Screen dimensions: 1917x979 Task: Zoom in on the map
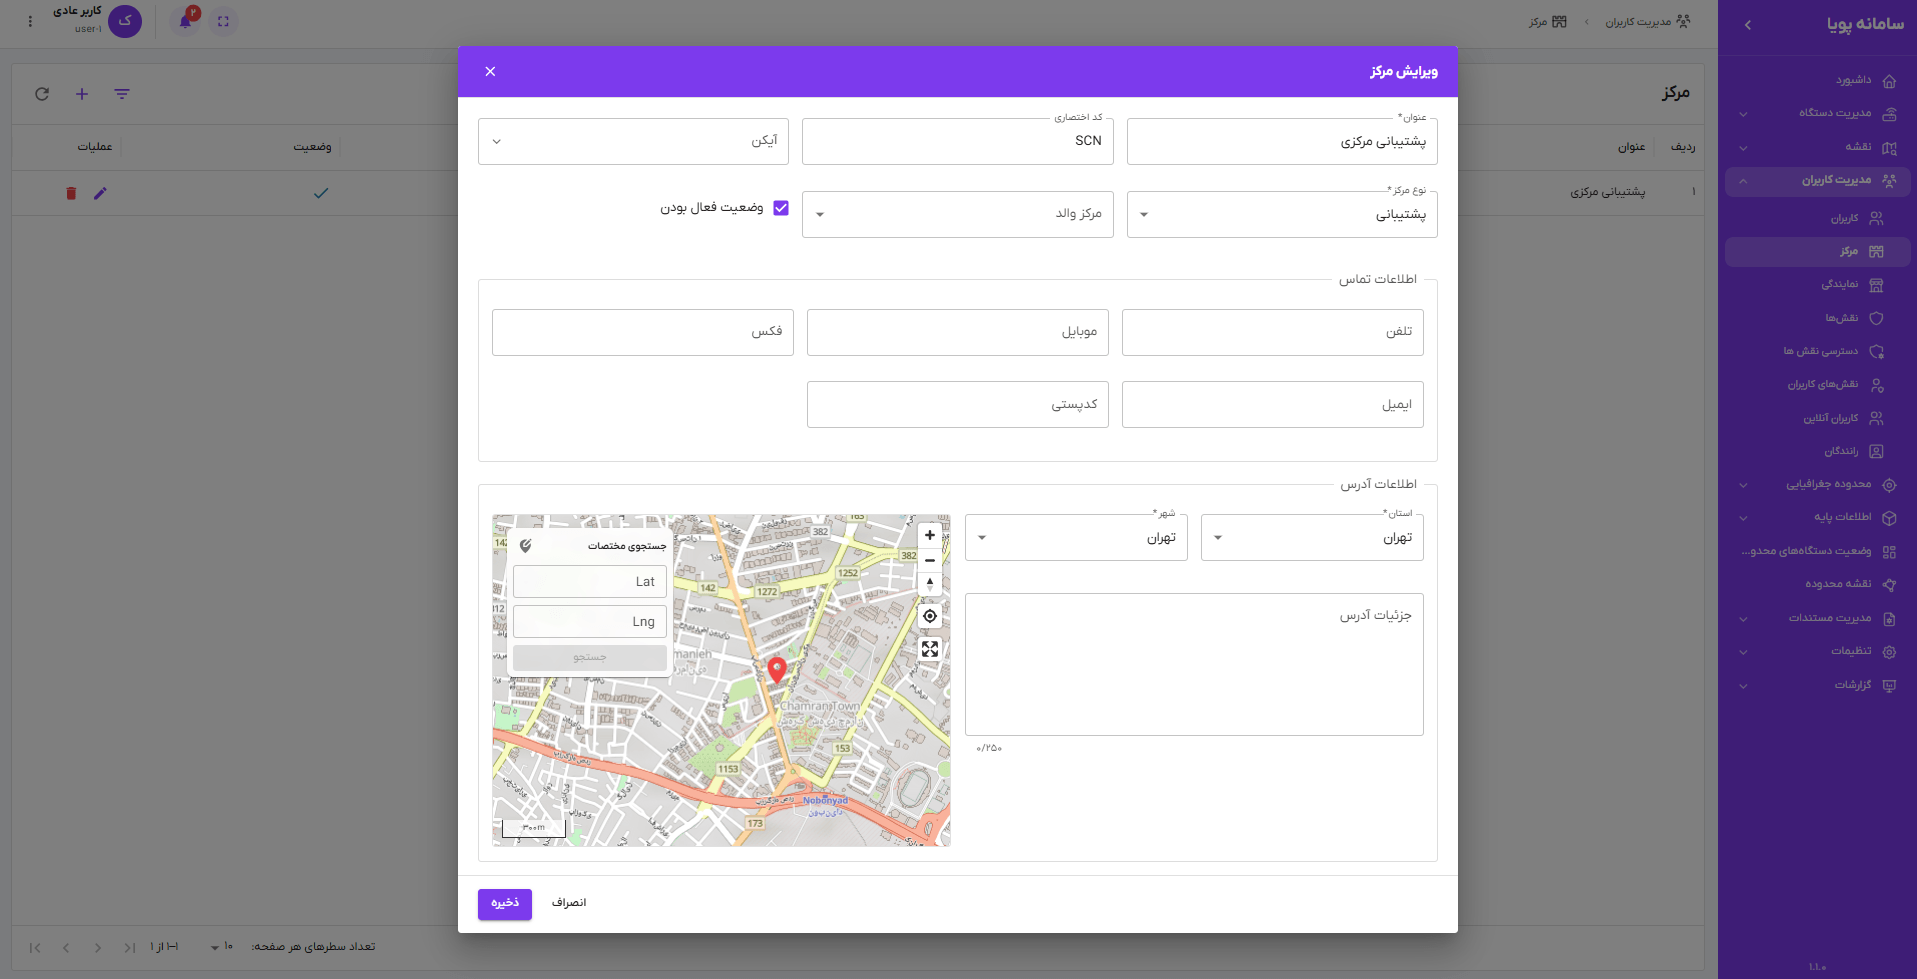(930, 535)
